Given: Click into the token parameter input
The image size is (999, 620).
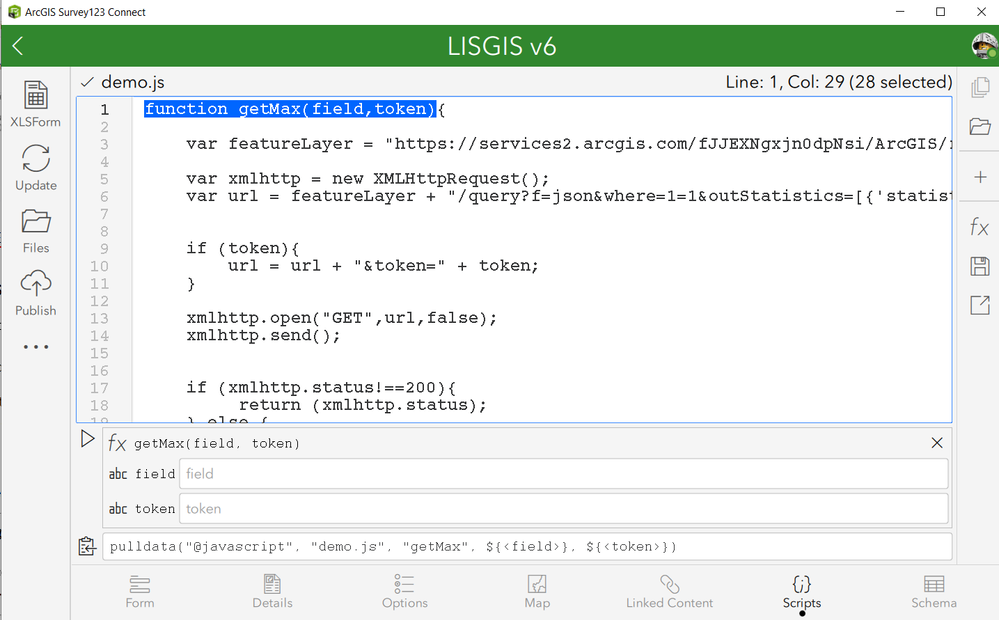Looking at the screenshot, I should (x=563, y=509).
